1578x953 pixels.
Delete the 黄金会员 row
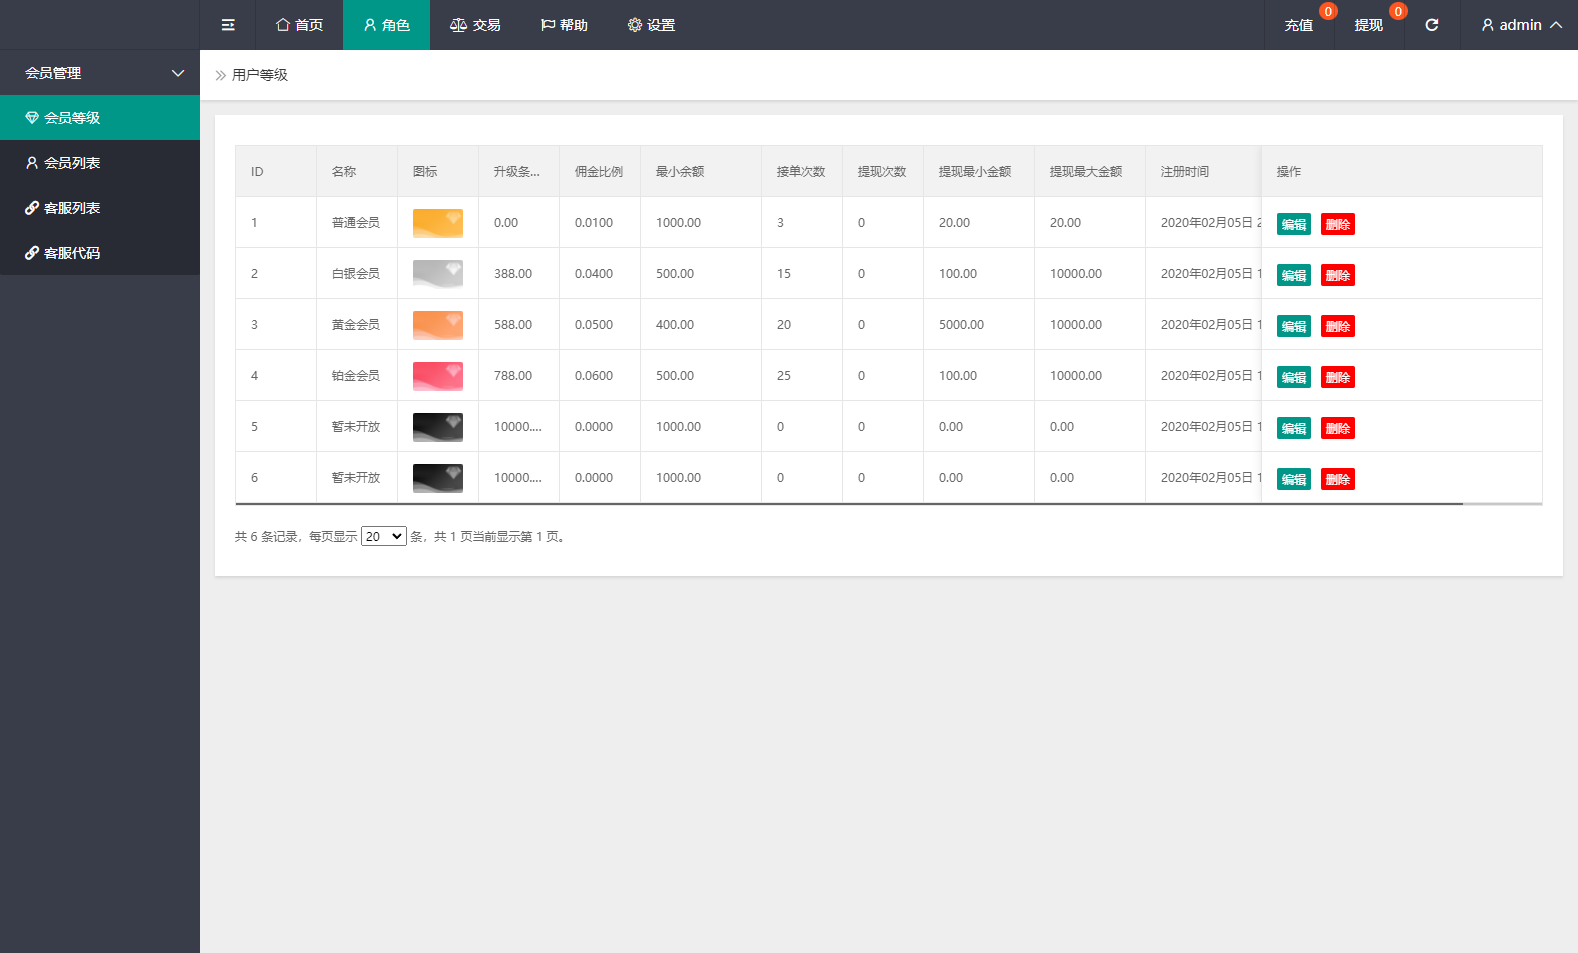pos(1338,326)
